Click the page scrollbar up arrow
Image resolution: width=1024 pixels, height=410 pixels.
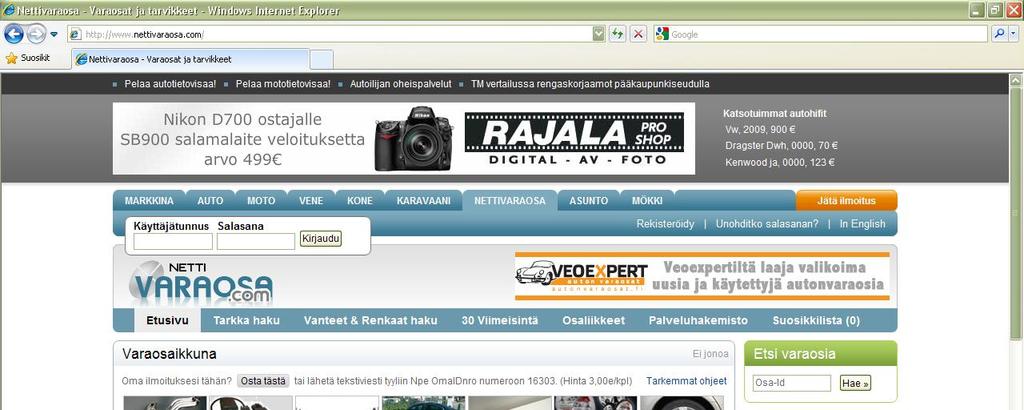click(x=1016, y=80)
